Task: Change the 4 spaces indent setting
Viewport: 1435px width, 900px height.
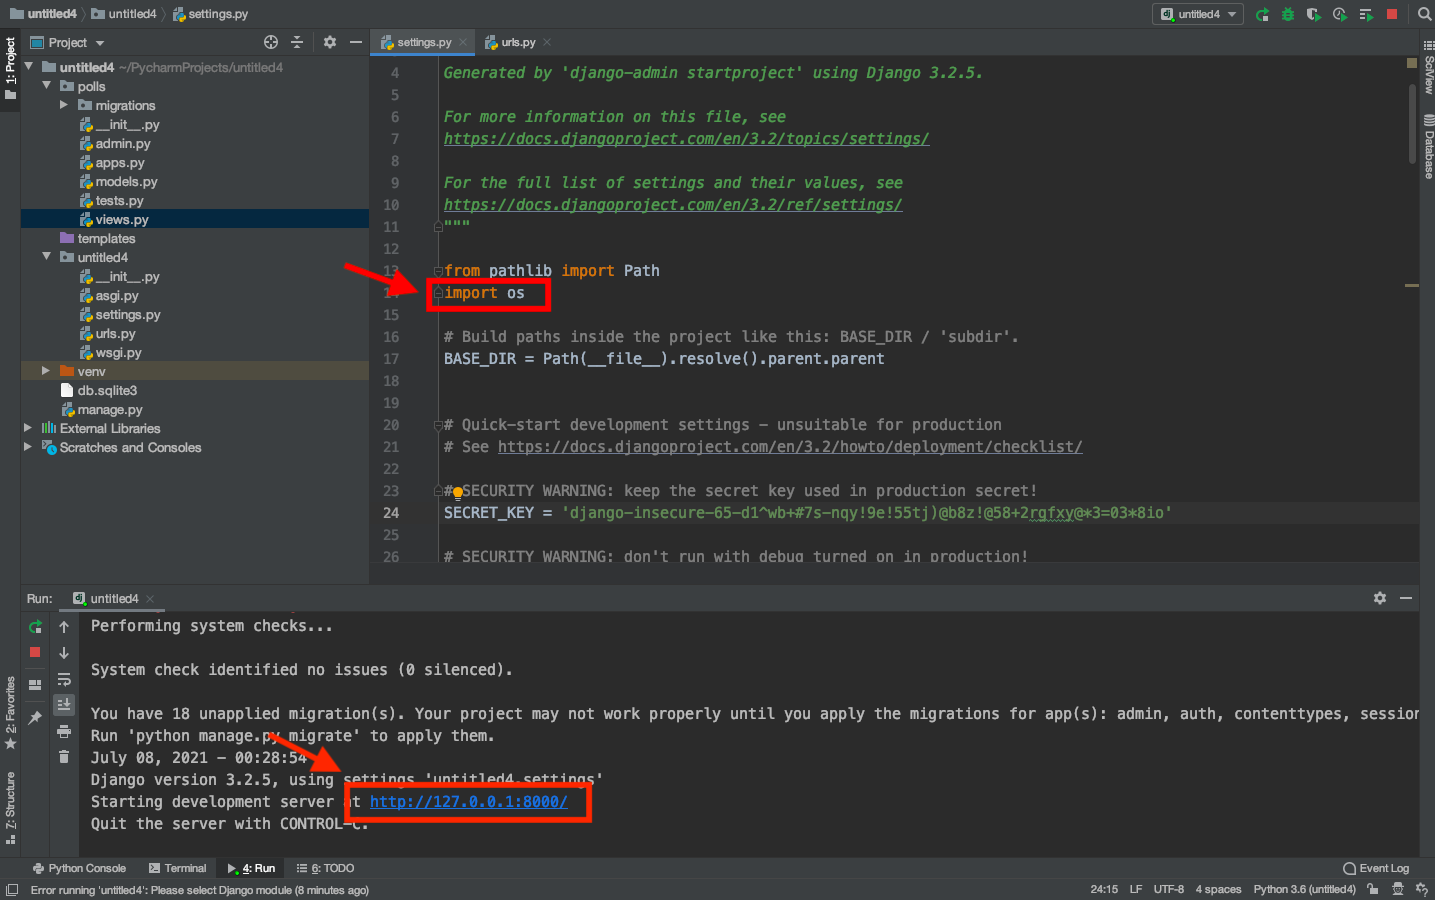Action: pyautogui.click(x=1218, y=889)
